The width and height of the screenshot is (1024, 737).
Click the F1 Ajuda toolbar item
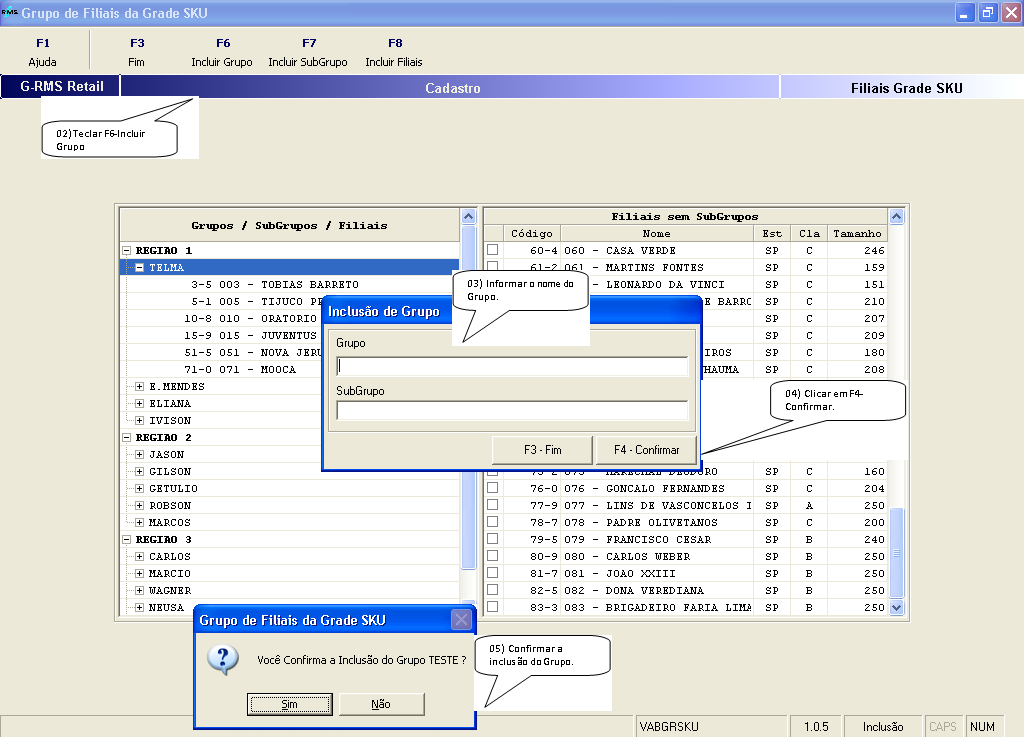coord(42,52)
